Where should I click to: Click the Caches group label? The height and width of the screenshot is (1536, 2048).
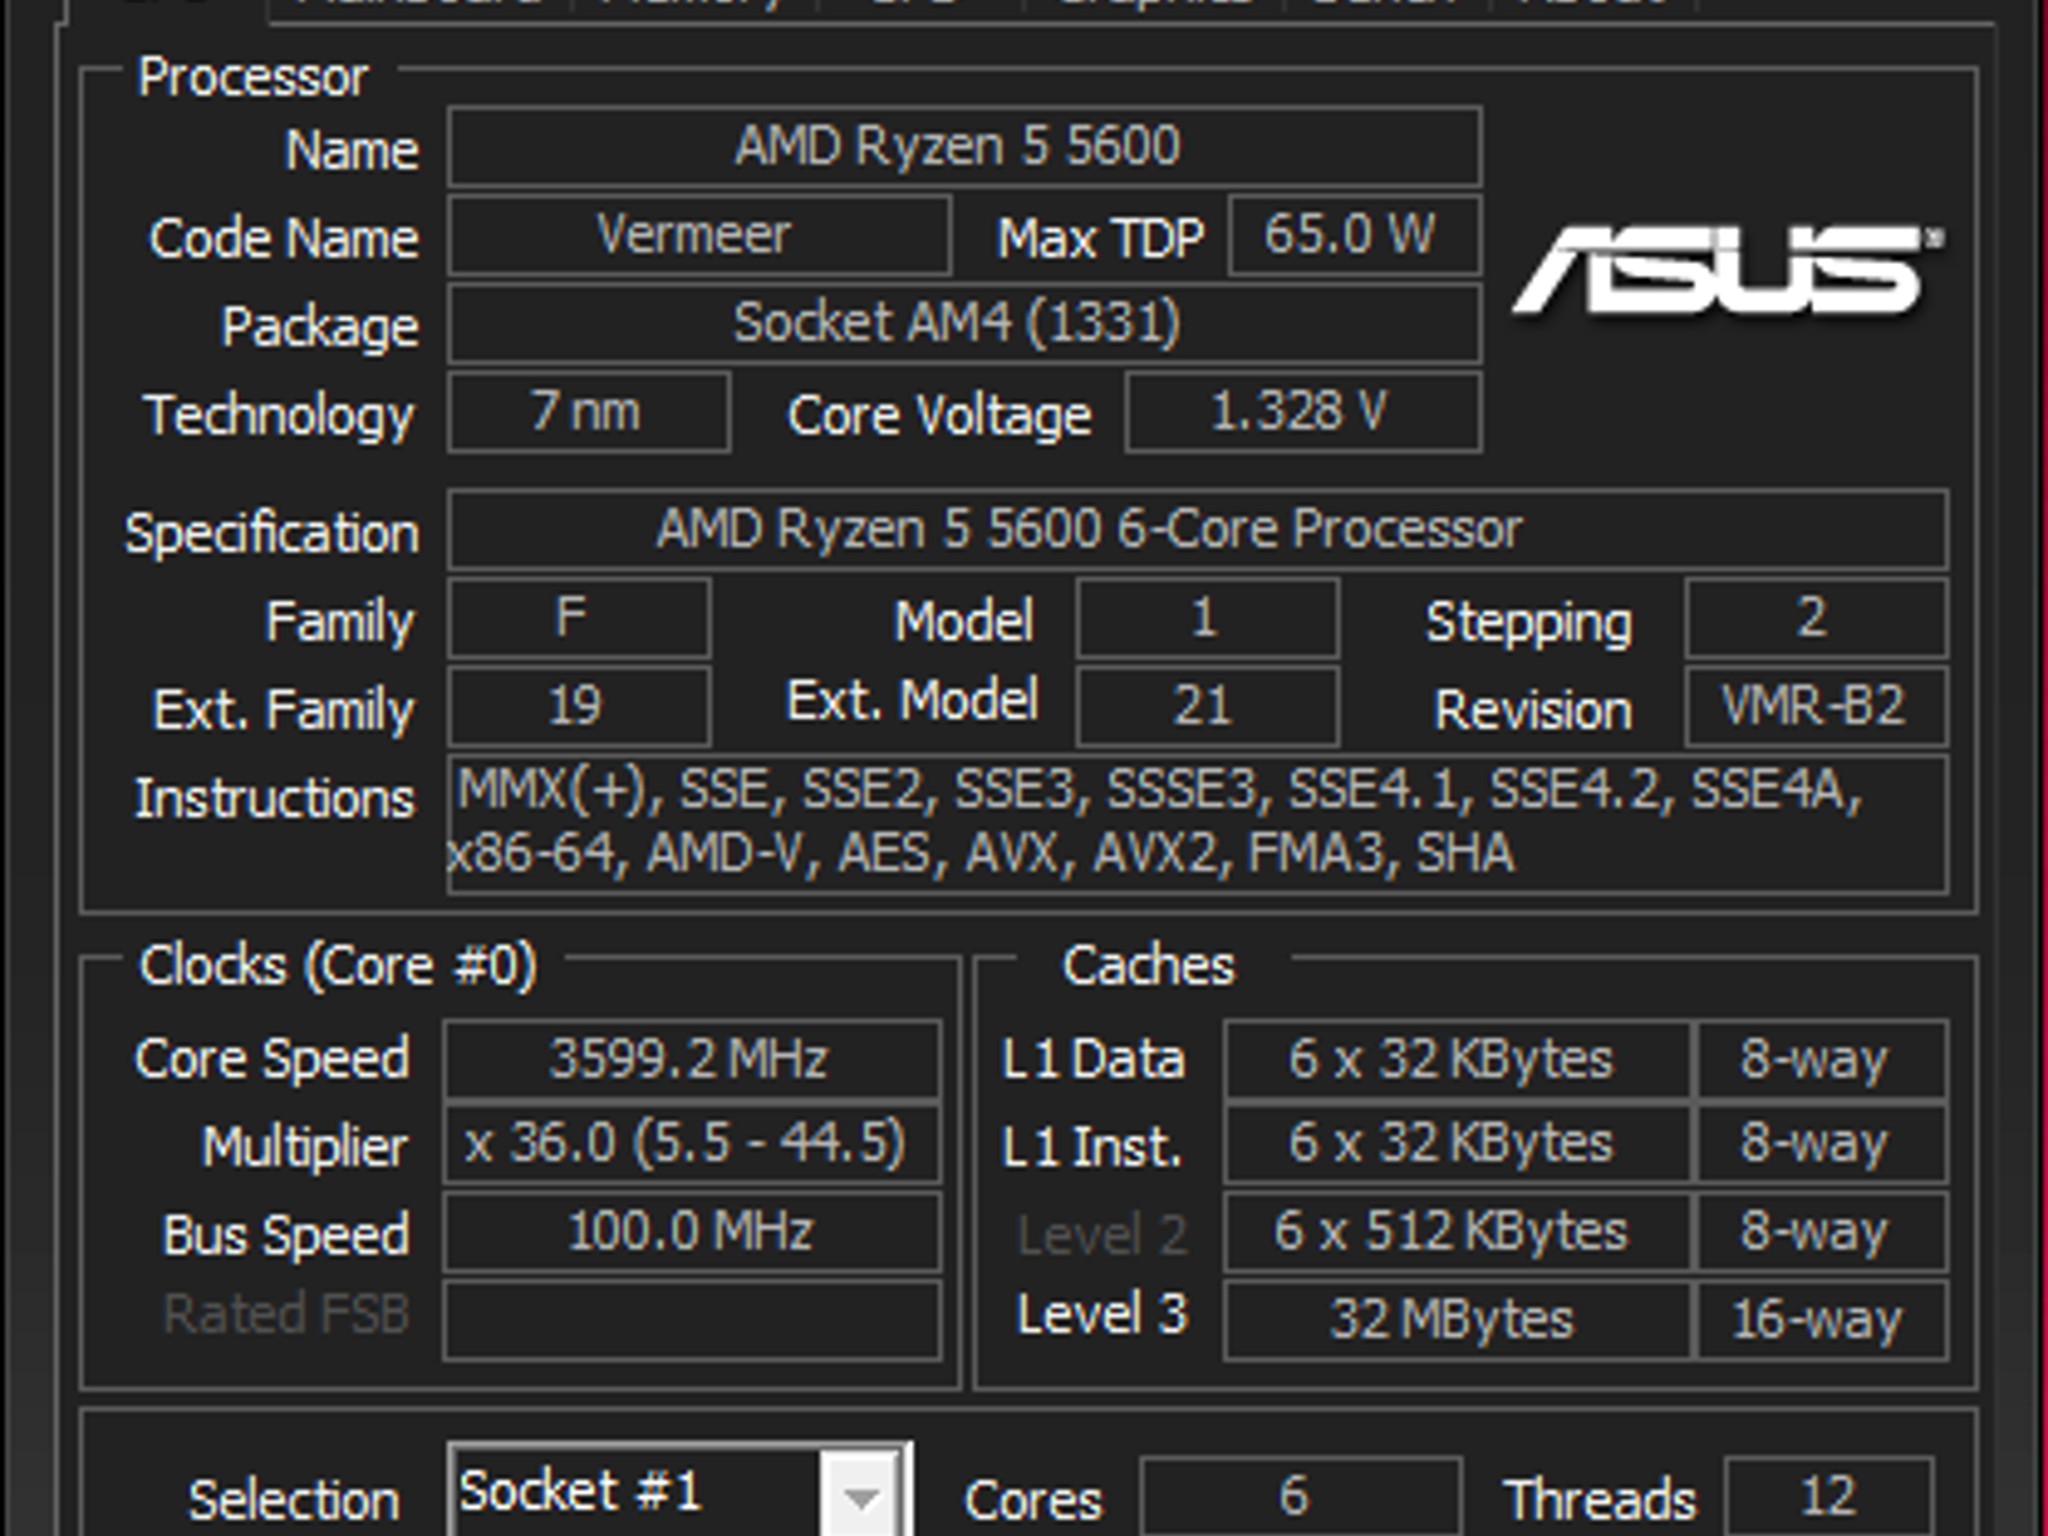tap(1148, 966)
